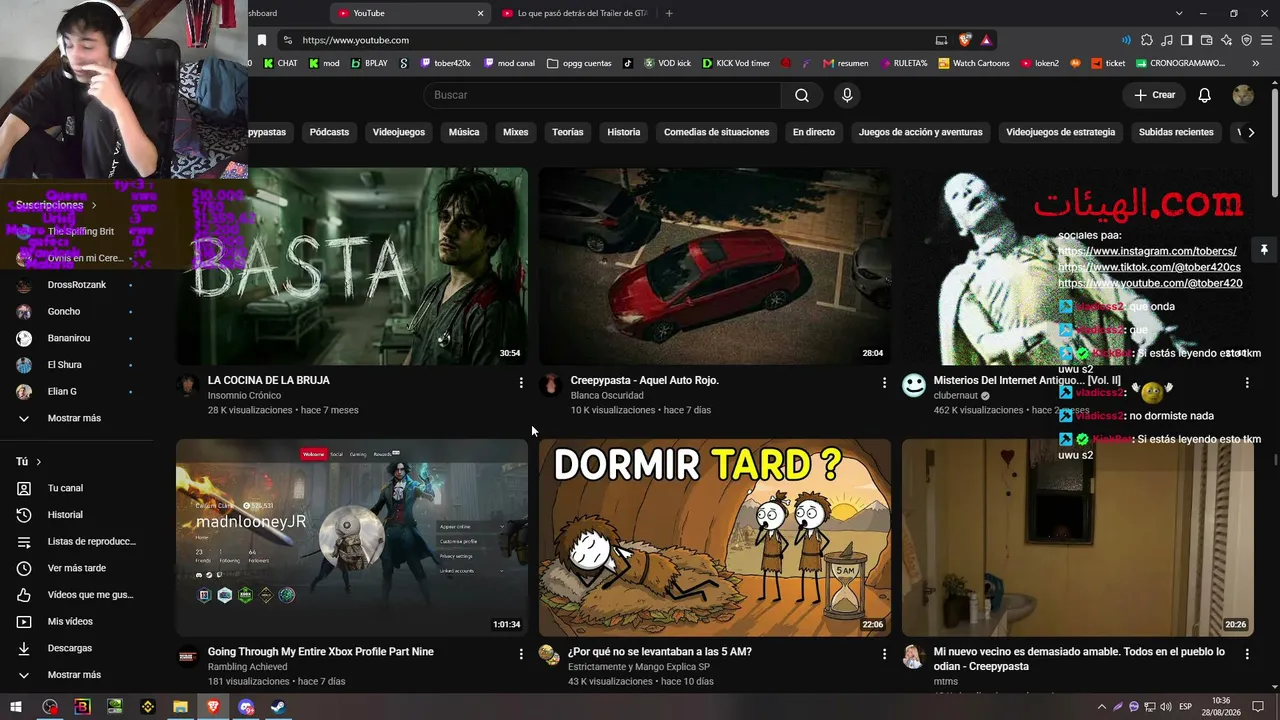Click the YouTube search magnifier button
1280x720 pixels.
802,95
